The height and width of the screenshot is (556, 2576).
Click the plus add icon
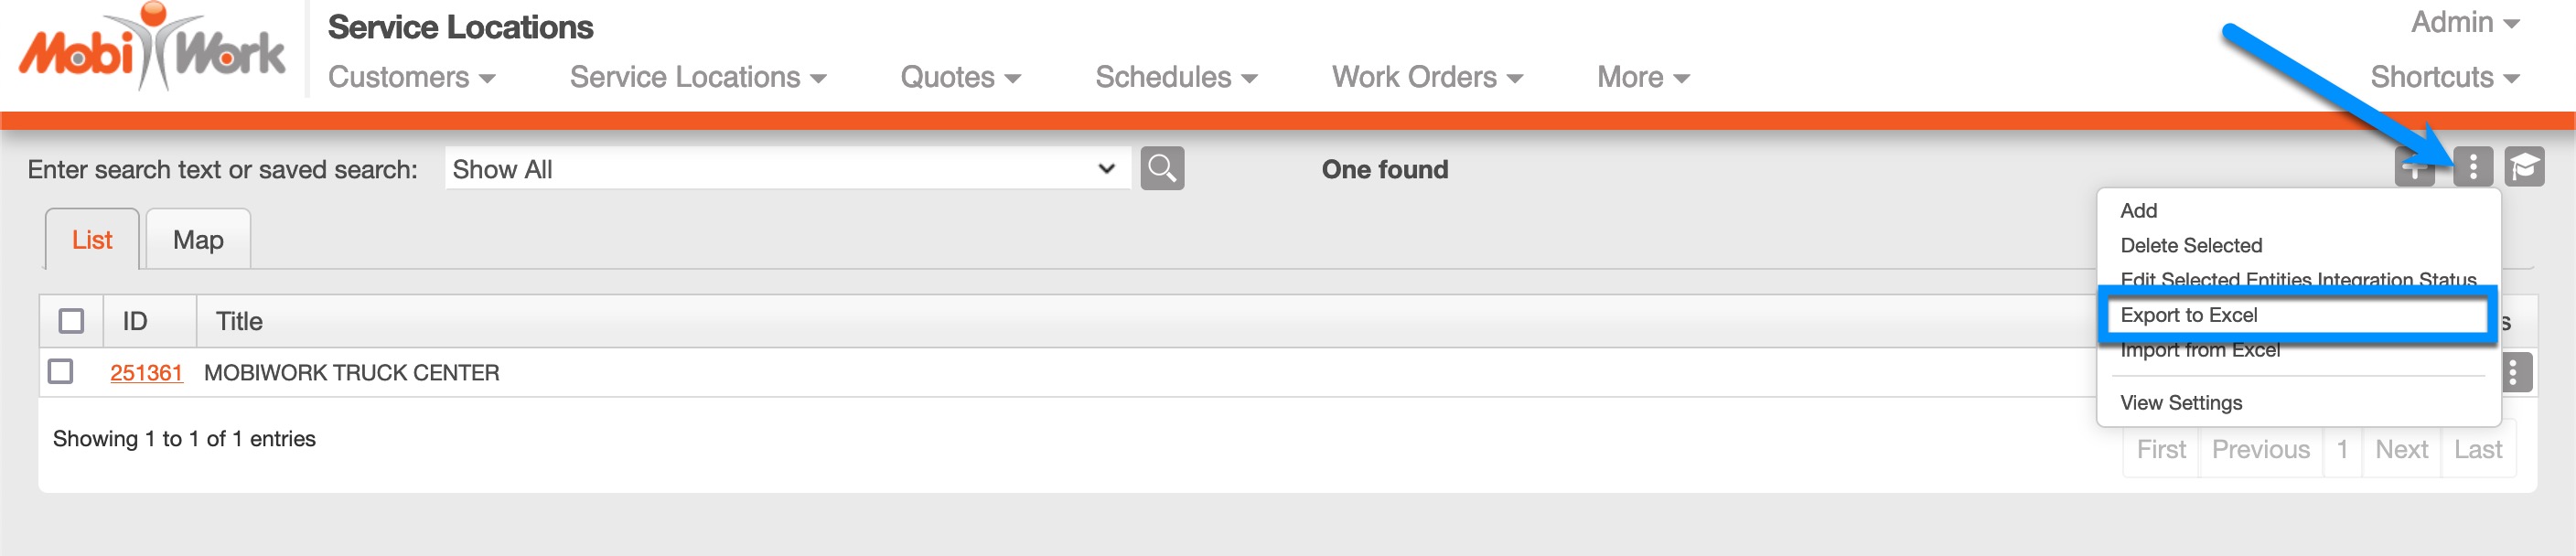2413,170
